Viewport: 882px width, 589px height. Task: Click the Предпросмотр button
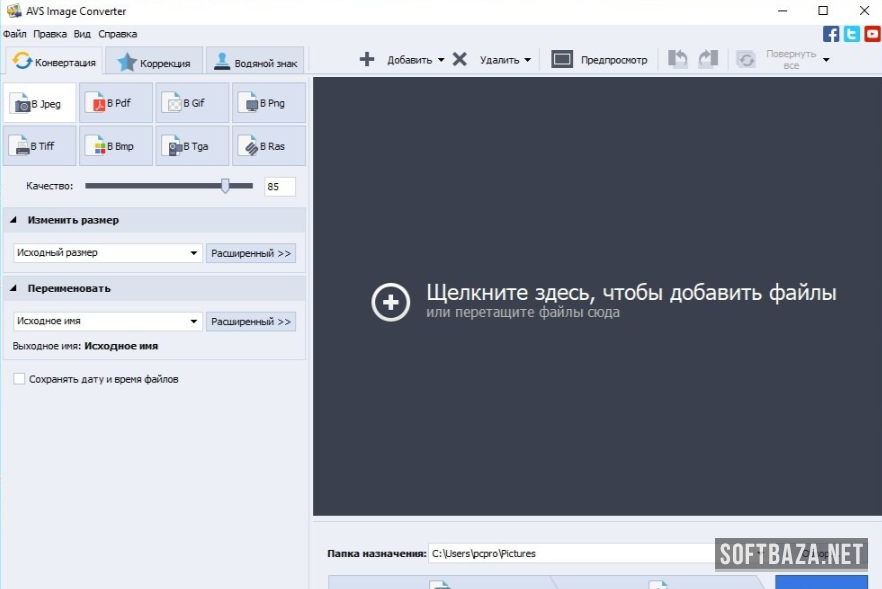pyautogui.click(x=600, y=60)
